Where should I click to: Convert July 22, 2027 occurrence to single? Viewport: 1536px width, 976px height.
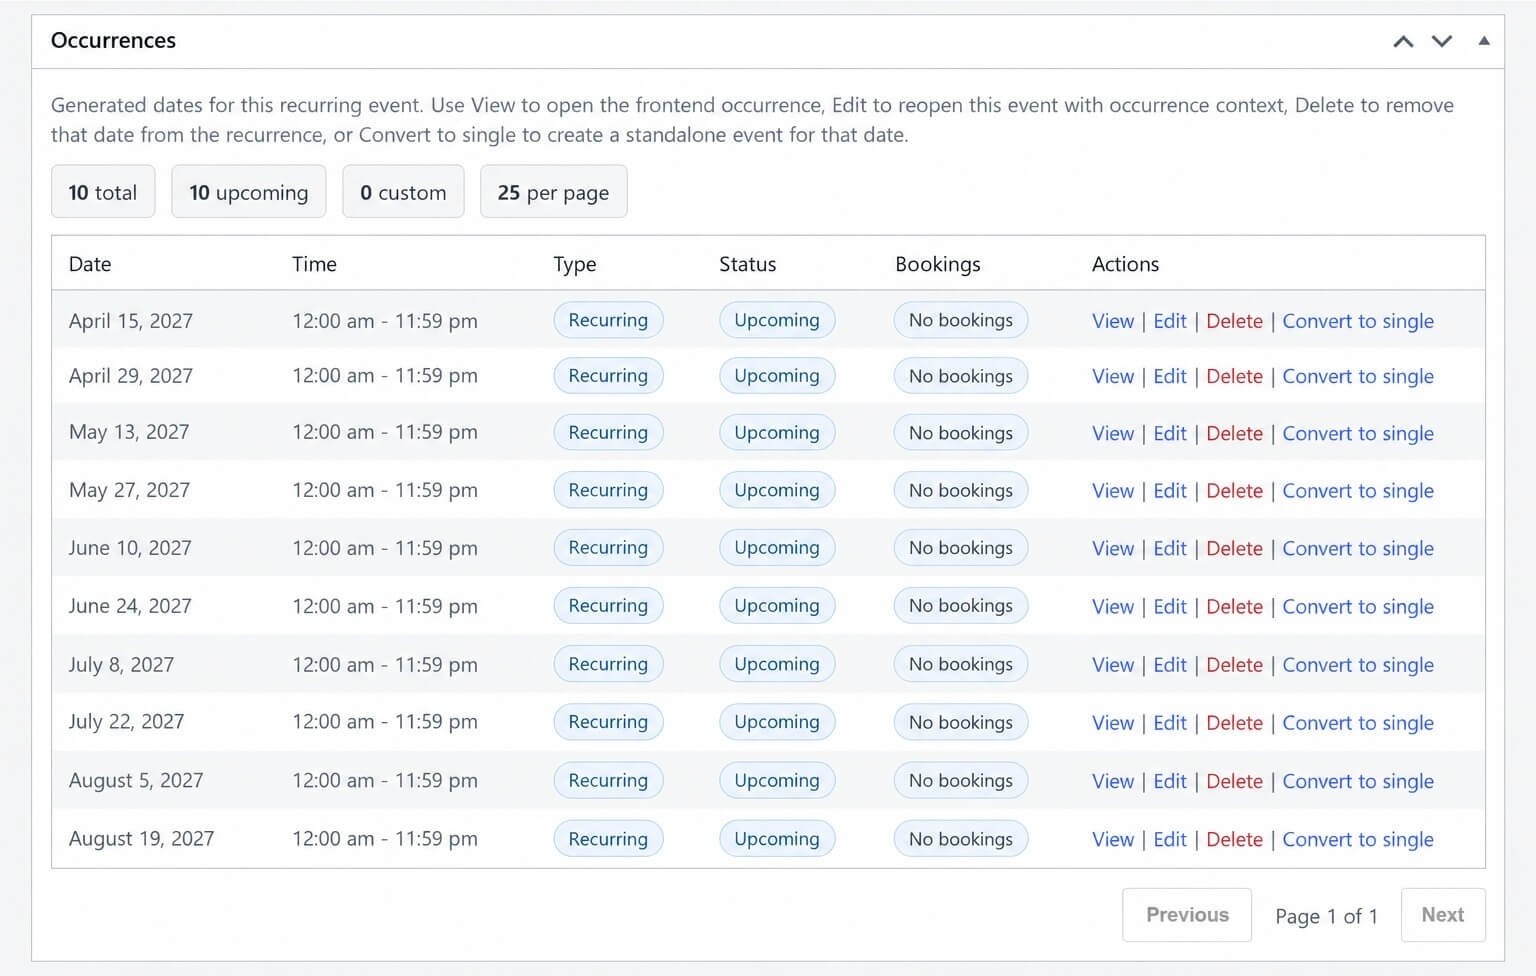(1358, 723)
